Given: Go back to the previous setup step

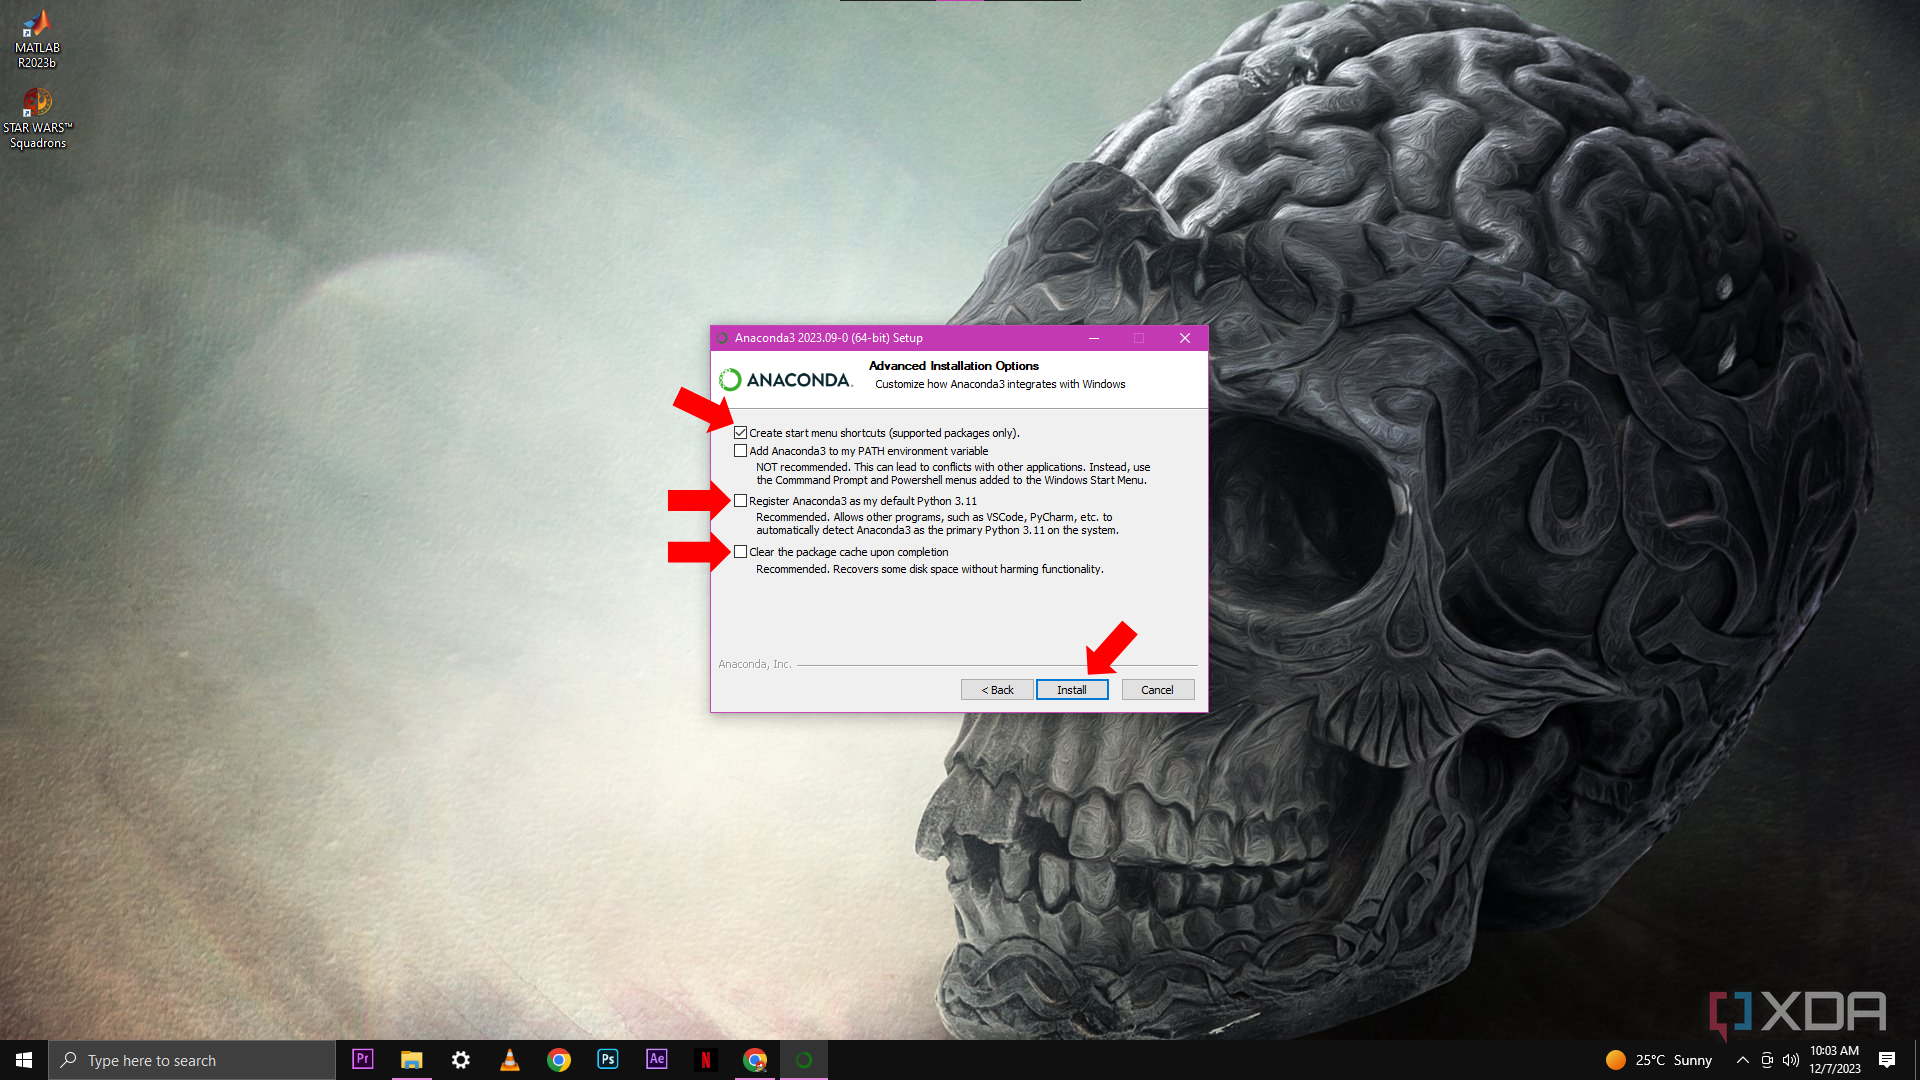Looking at the screenshot, I should tap(997, 689).
